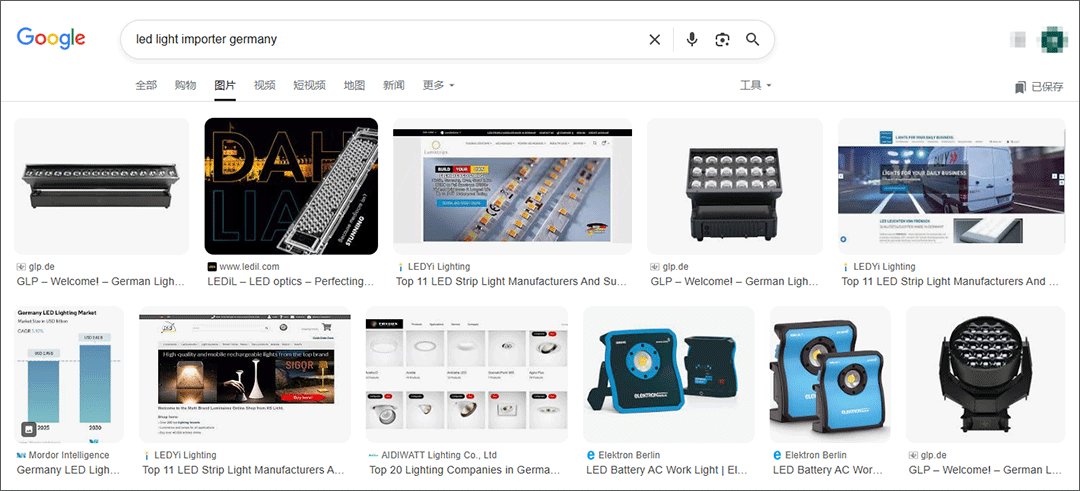Open the Google account avatar

(1053, 39)
